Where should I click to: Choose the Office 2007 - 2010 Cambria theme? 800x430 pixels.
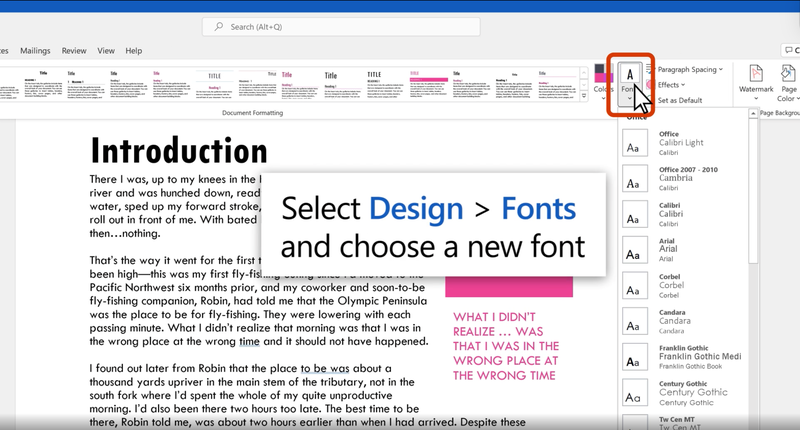point(683,179)
